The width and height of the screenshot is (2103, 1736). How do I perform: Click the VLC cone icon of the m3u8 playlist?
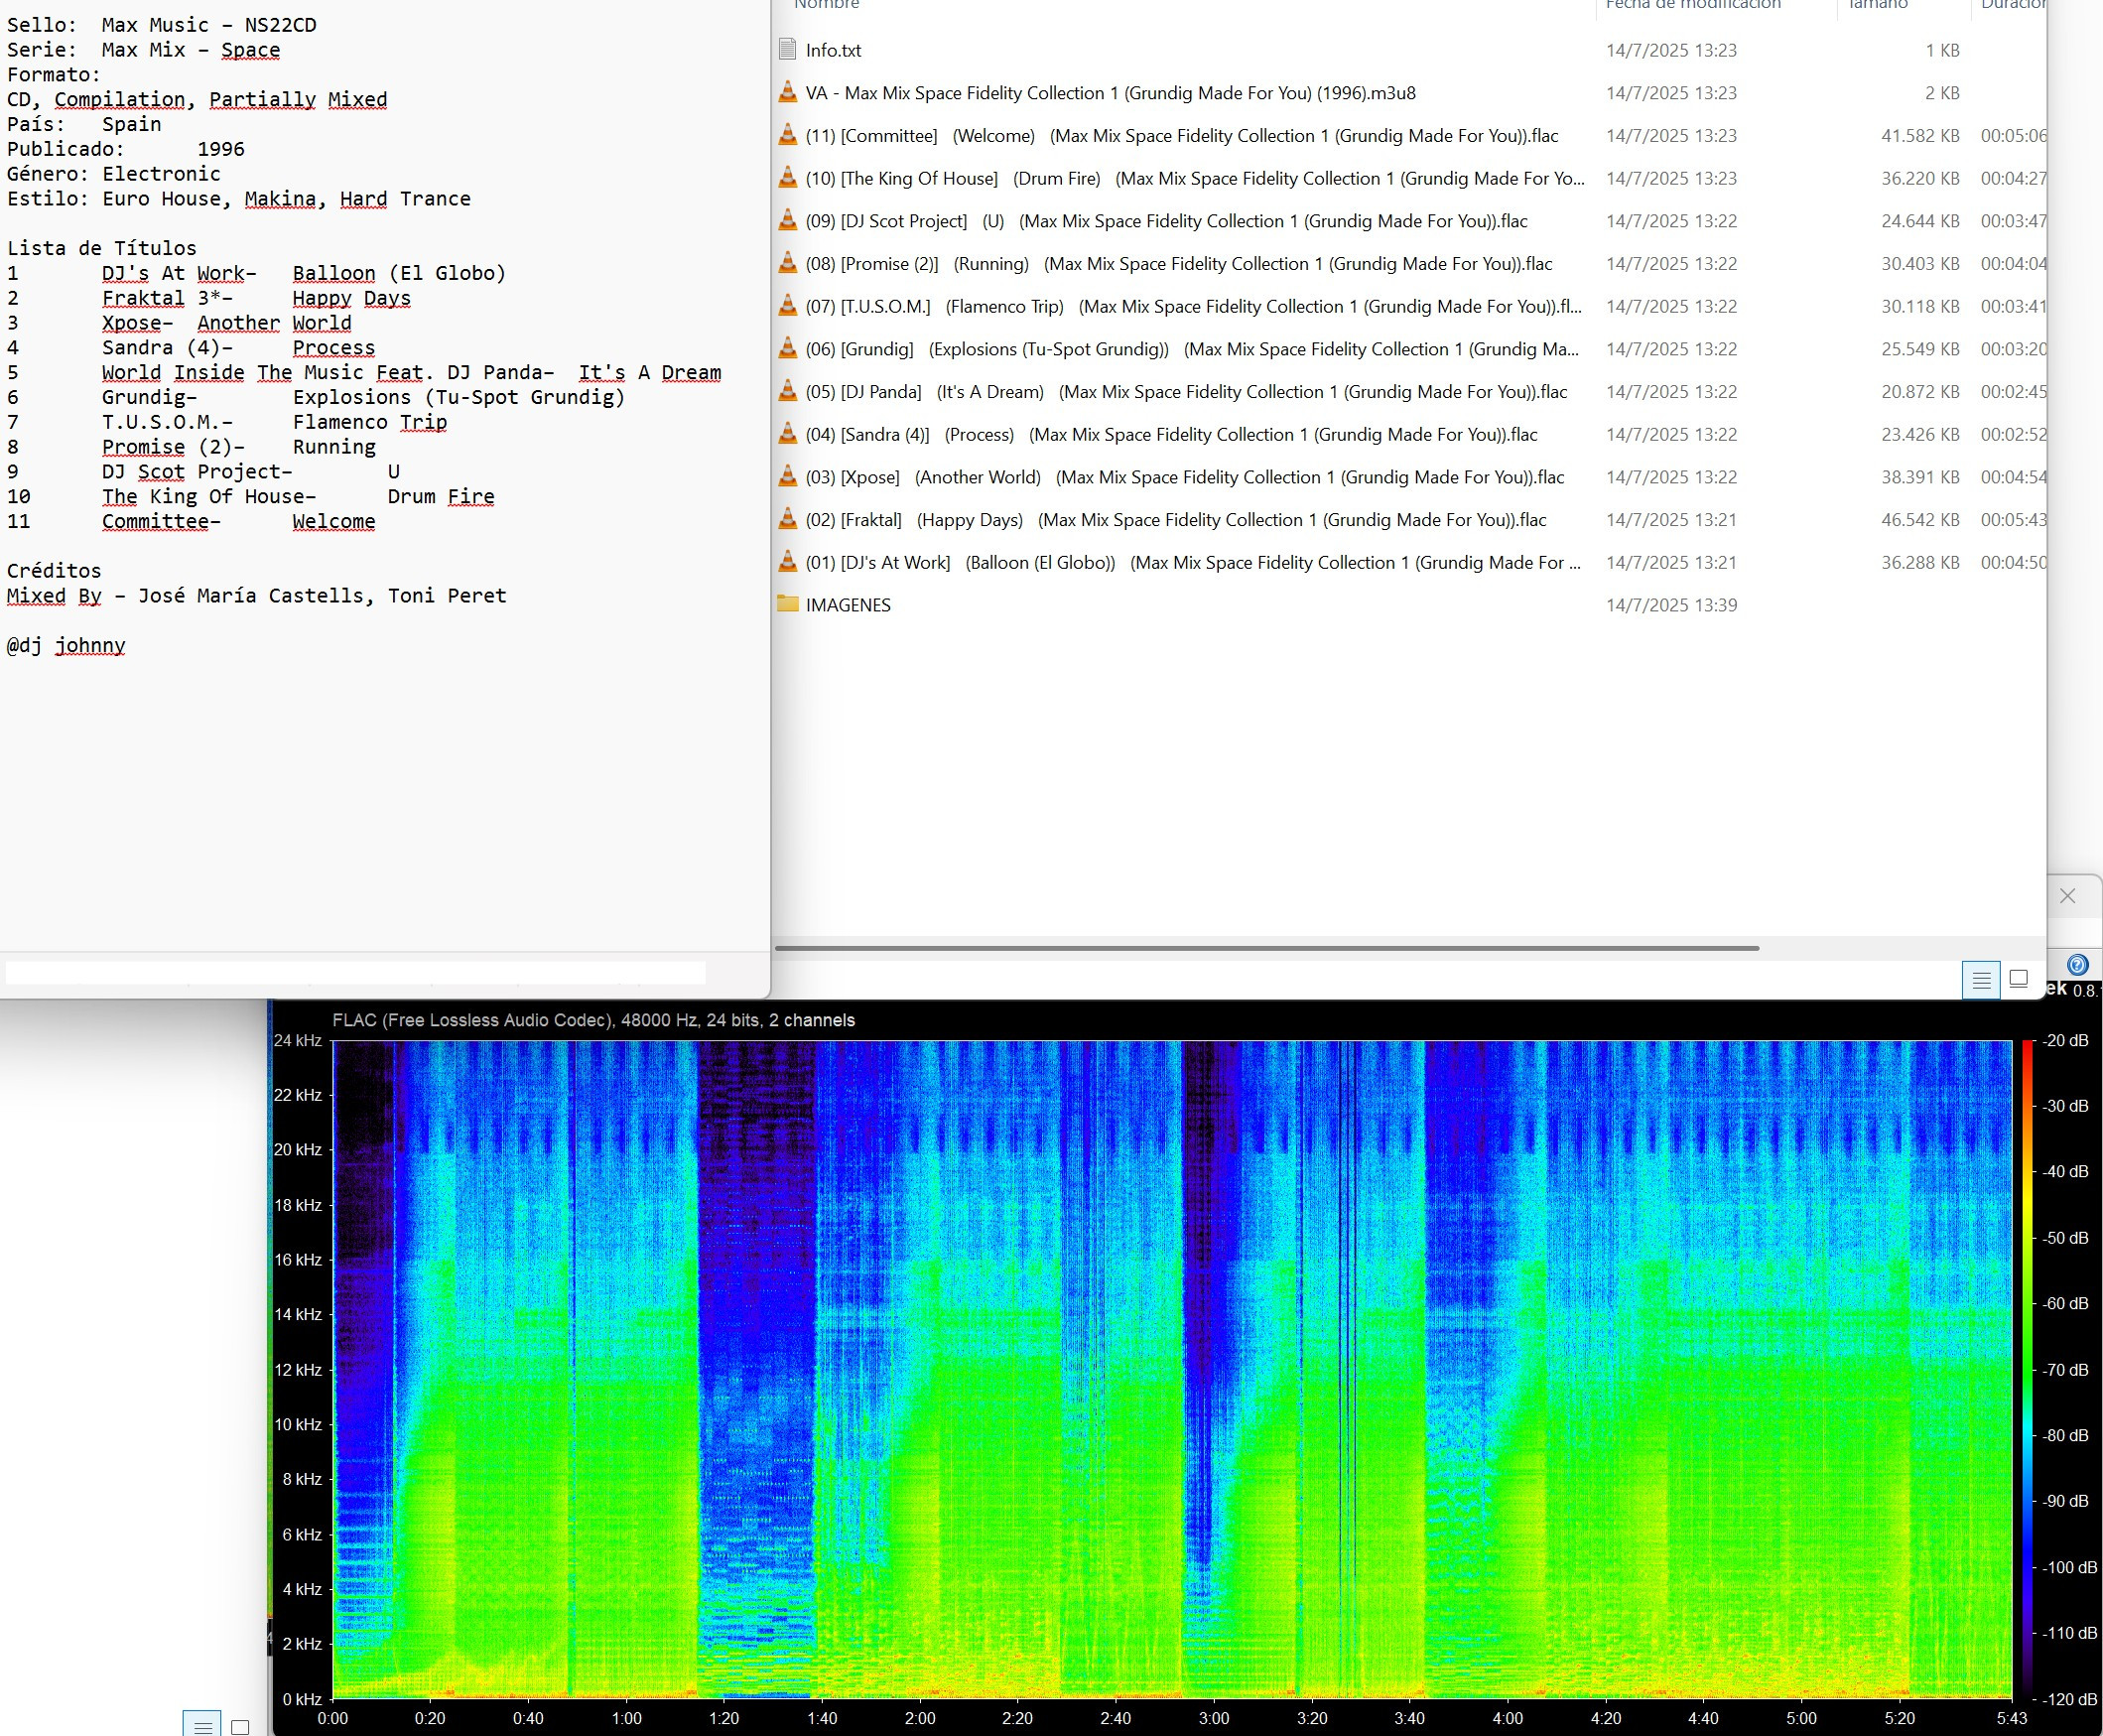(x=788, y=93)
